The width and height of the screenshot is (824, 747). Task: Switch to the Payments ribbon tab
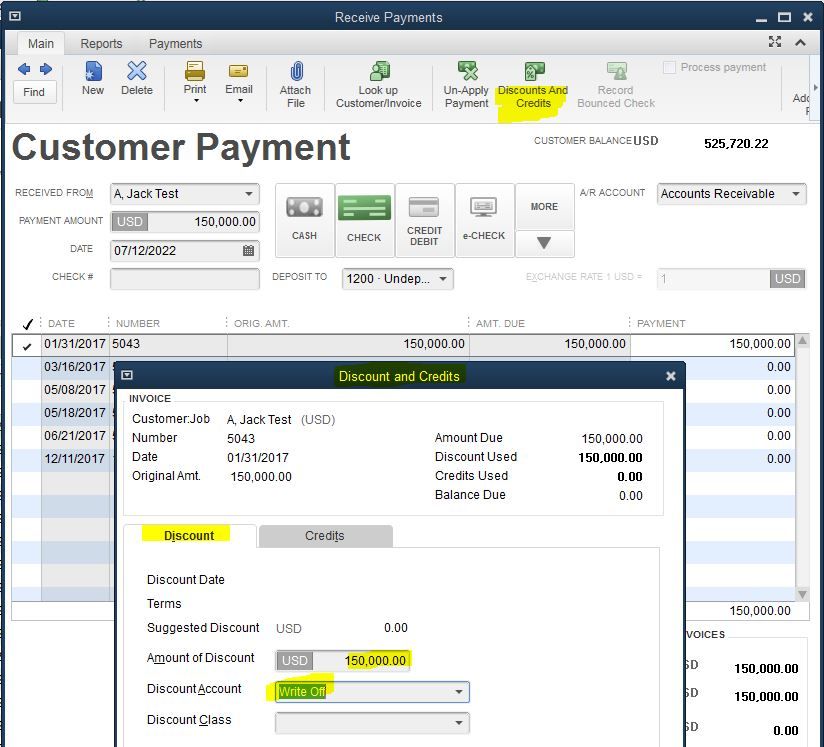pyautogui.click(x=176, y=44)
